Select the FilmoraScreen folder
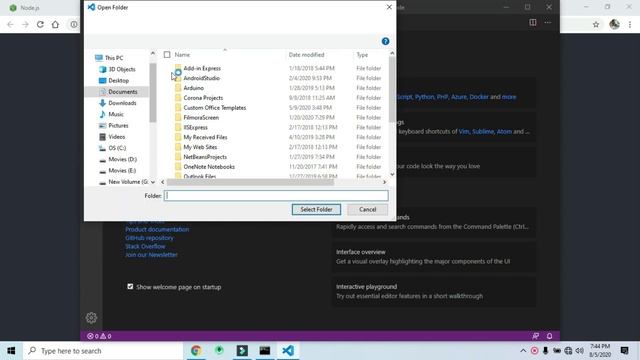This screenshot has width=640, height=360. click(x=201, y=118)
